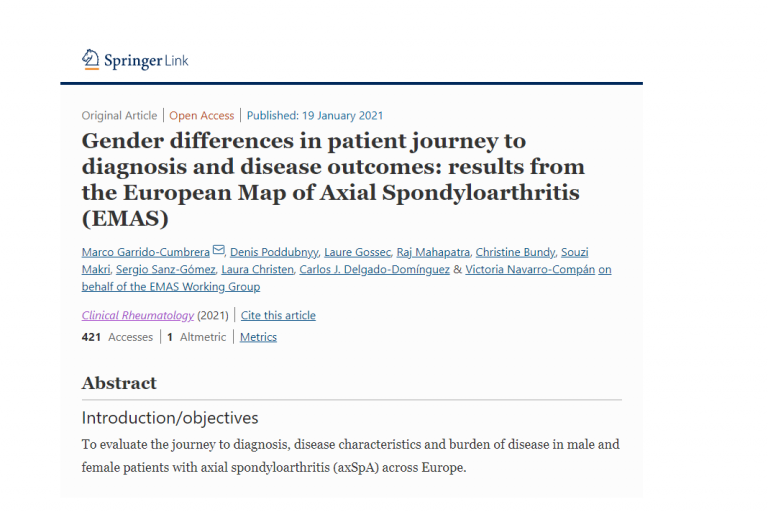Viewport: 768px width, 512px height.
Task: Click the Cite this article link
Action: click(x=278, y=316)
